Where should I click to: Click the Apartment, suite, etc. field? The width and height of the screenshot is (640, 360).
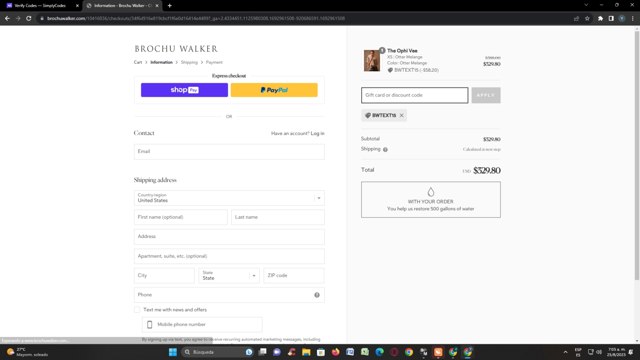(229, 256)
